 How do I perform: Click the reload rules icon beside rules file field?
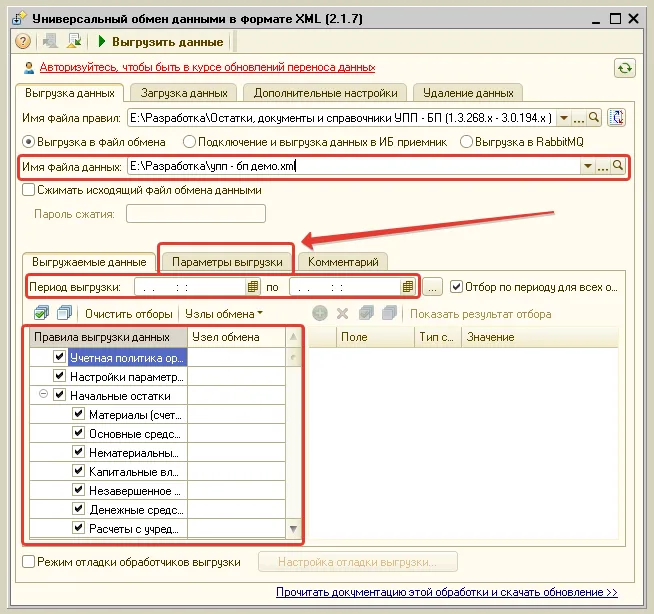pos(617,118)
